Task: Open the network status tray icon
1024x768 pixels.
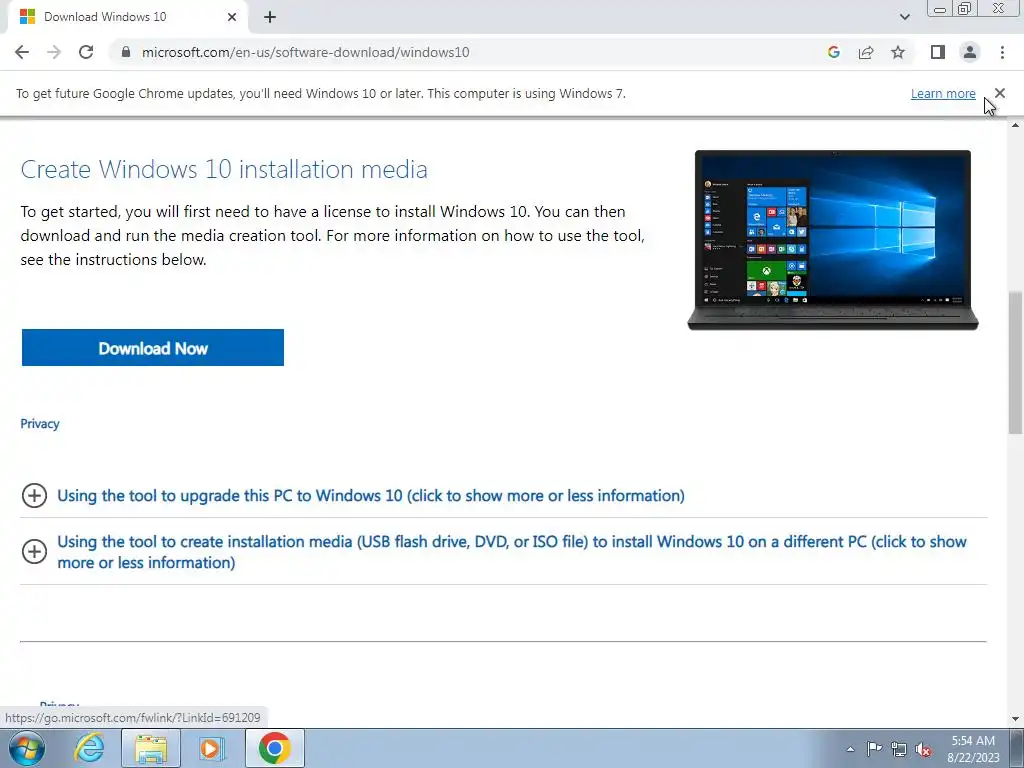Action: 899,749
